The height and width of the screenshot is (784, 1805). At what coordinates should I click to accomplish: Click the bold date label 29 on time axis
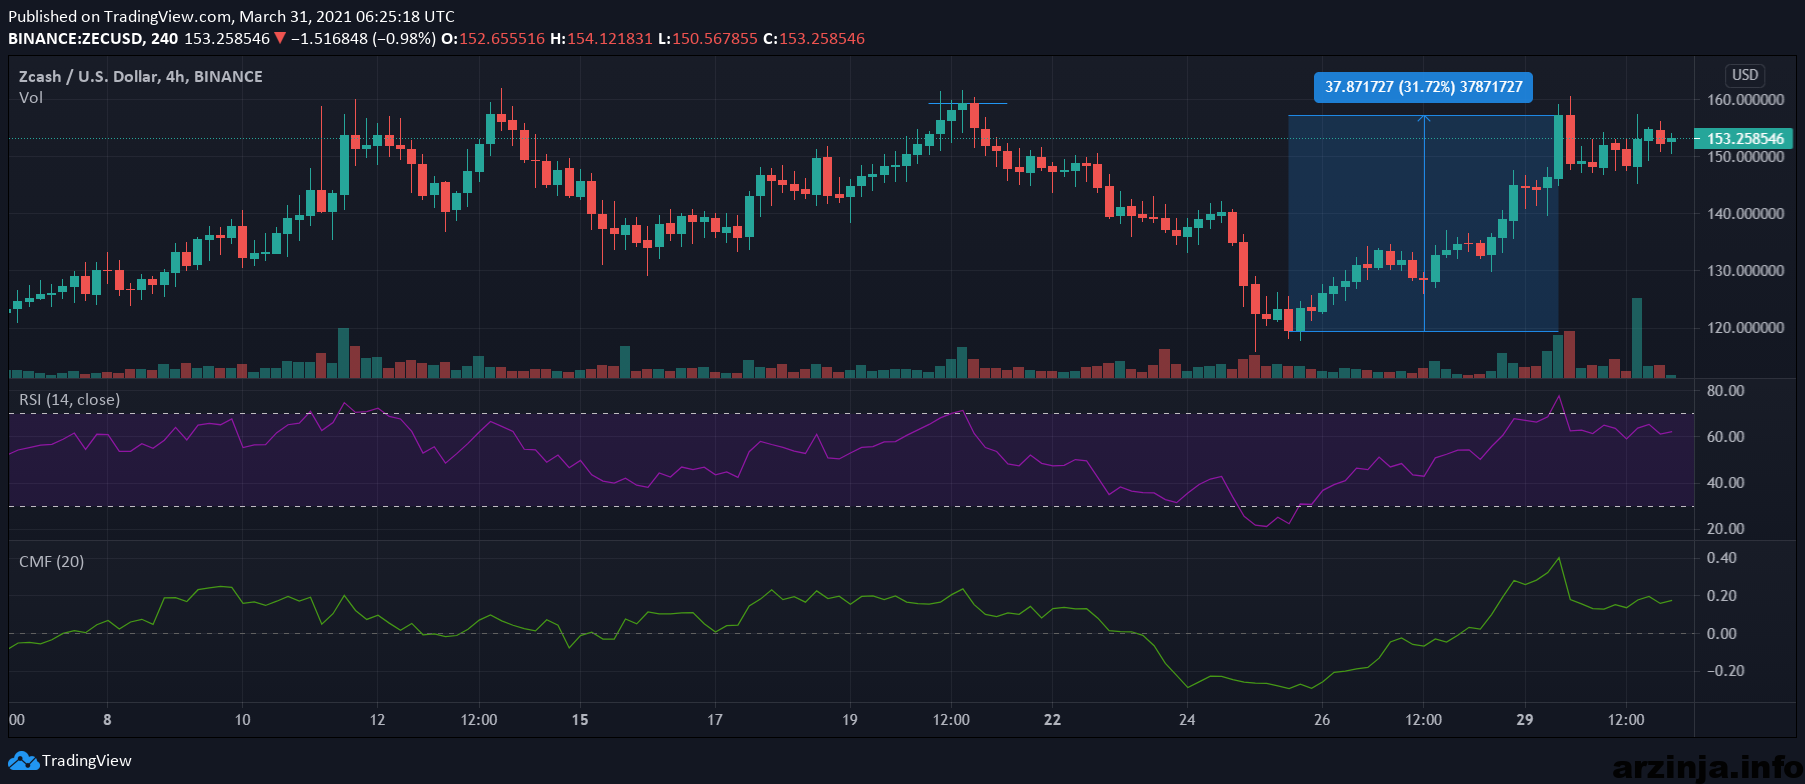[1524, 720]
